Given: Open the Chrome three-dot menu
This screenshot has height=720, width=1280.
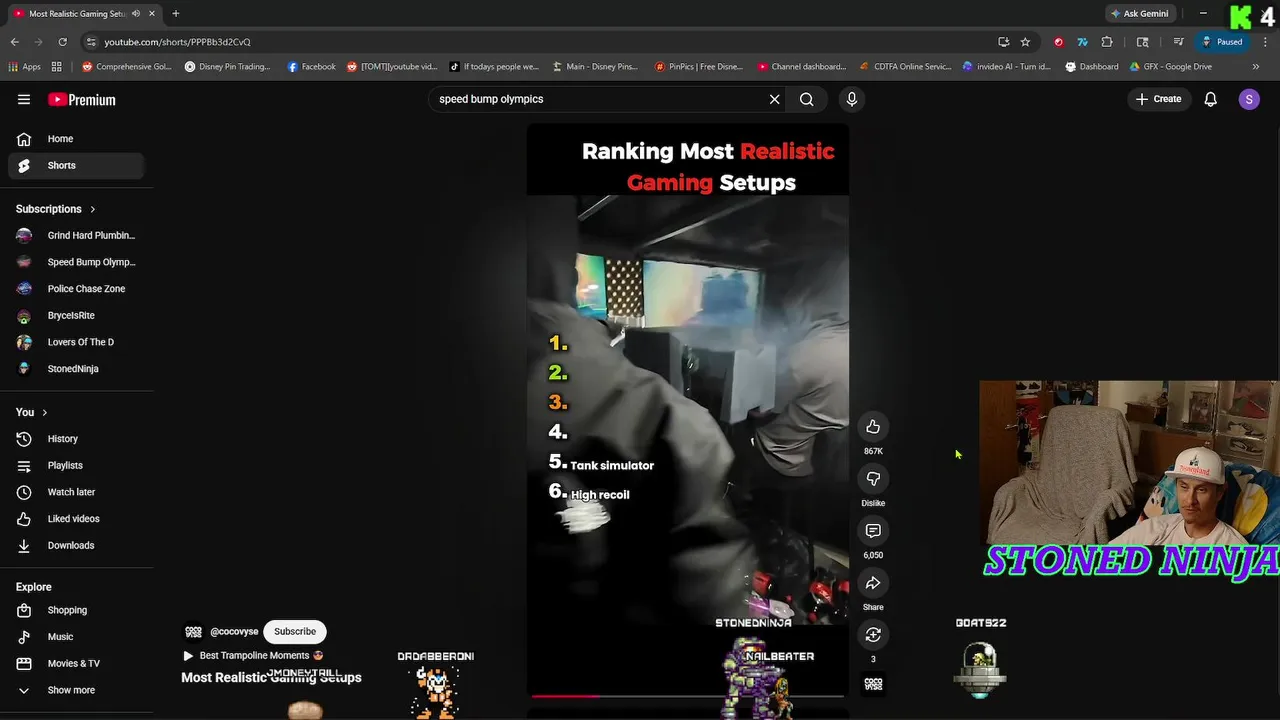Looking at the screenshot, I should point(1265,42).
